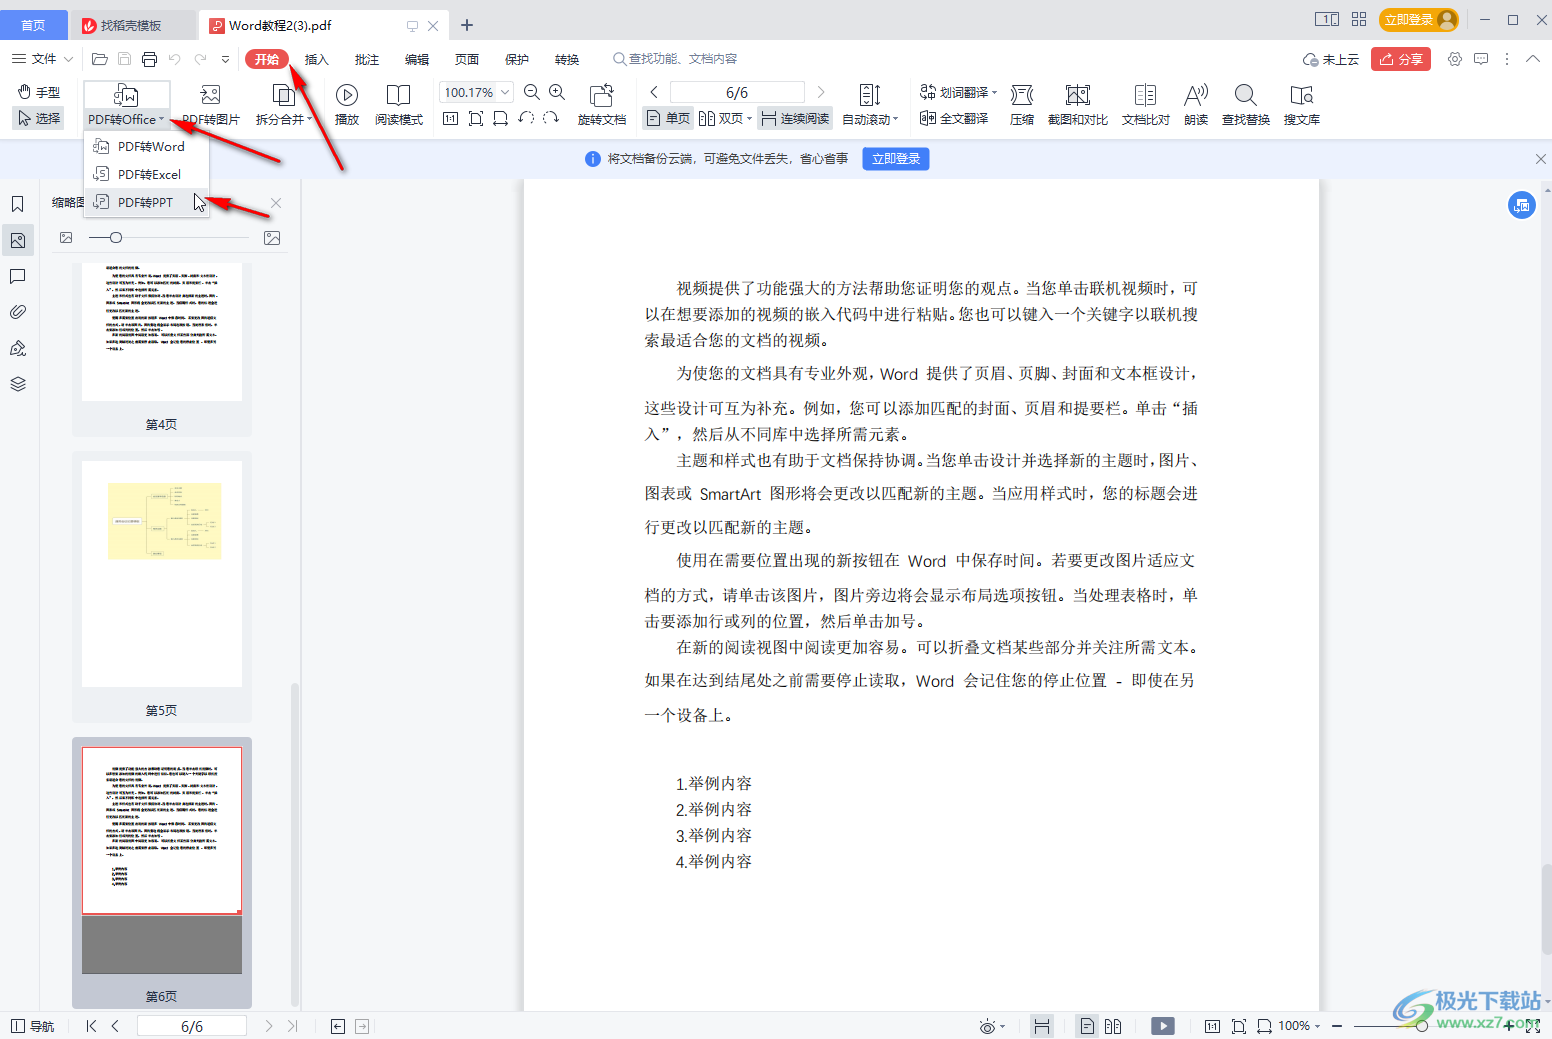Adjust thumbnail size slider
The width and height of the screenshot is (1552, 1039).
(x=116, y=237)
